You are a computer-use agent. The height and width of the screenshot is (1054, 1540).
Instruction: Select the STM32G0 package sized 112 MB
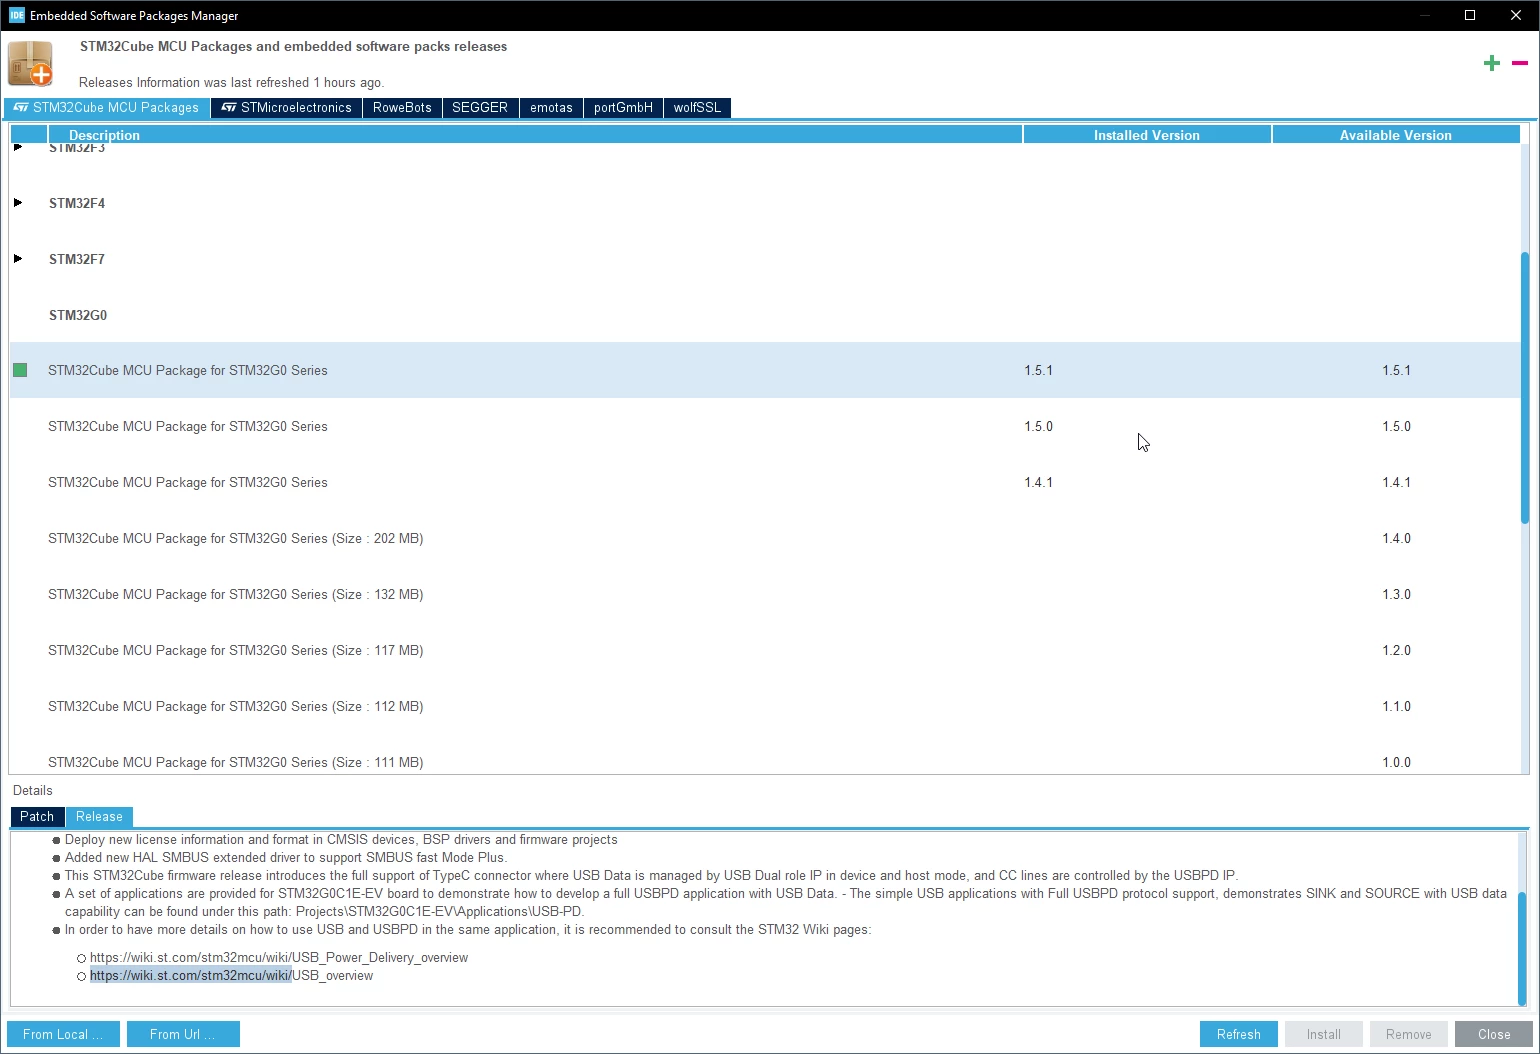765,706
